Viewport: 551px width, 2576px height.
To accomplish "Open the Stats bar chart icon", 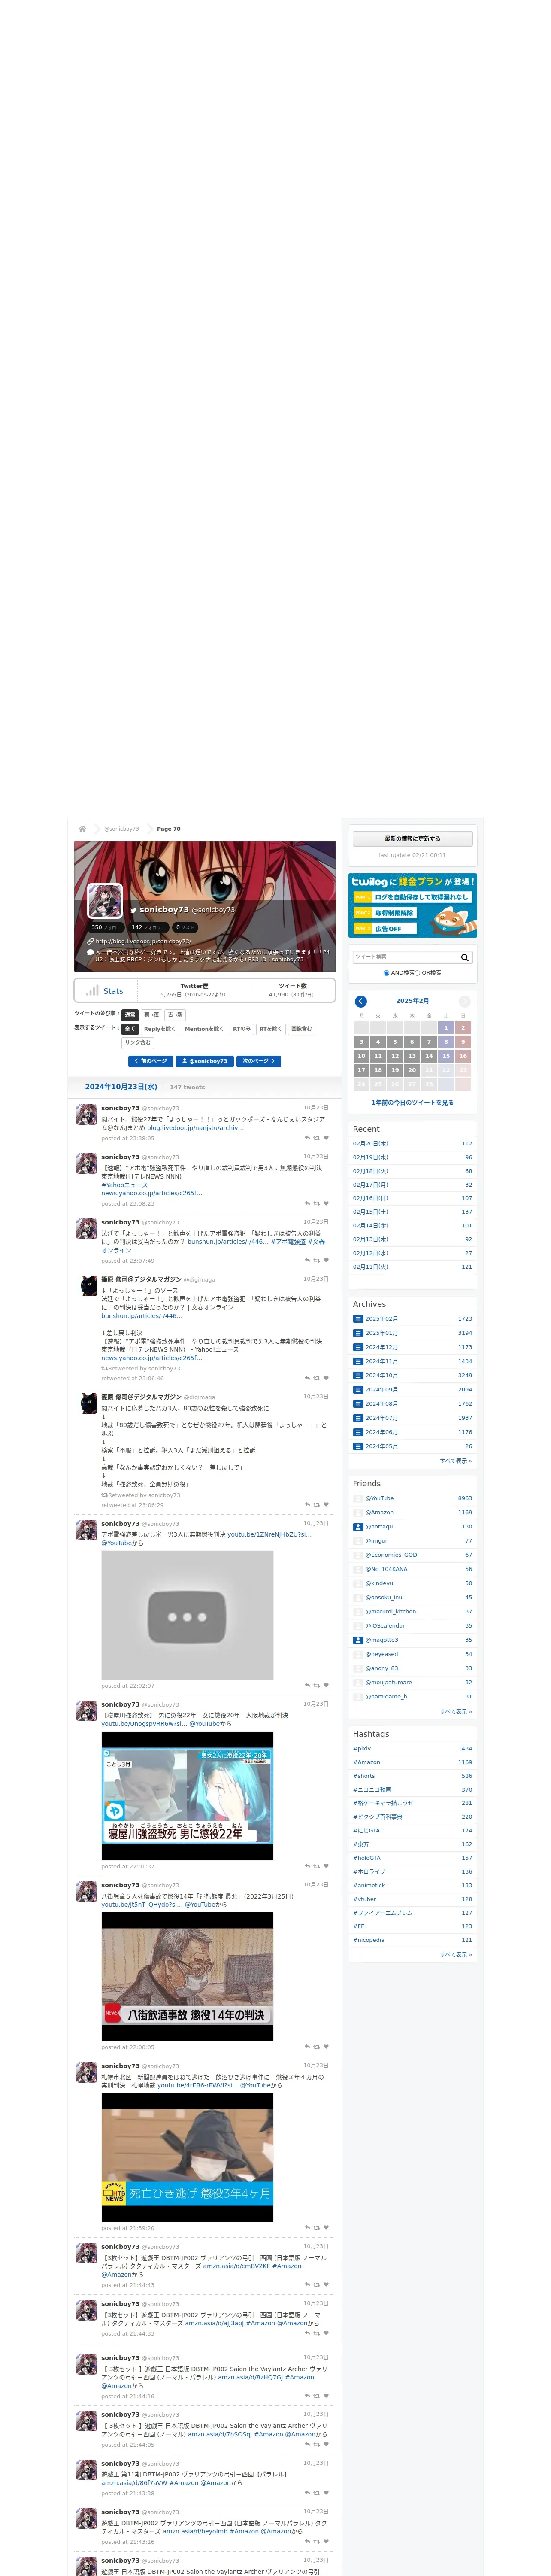I will (x=92, y=990).
